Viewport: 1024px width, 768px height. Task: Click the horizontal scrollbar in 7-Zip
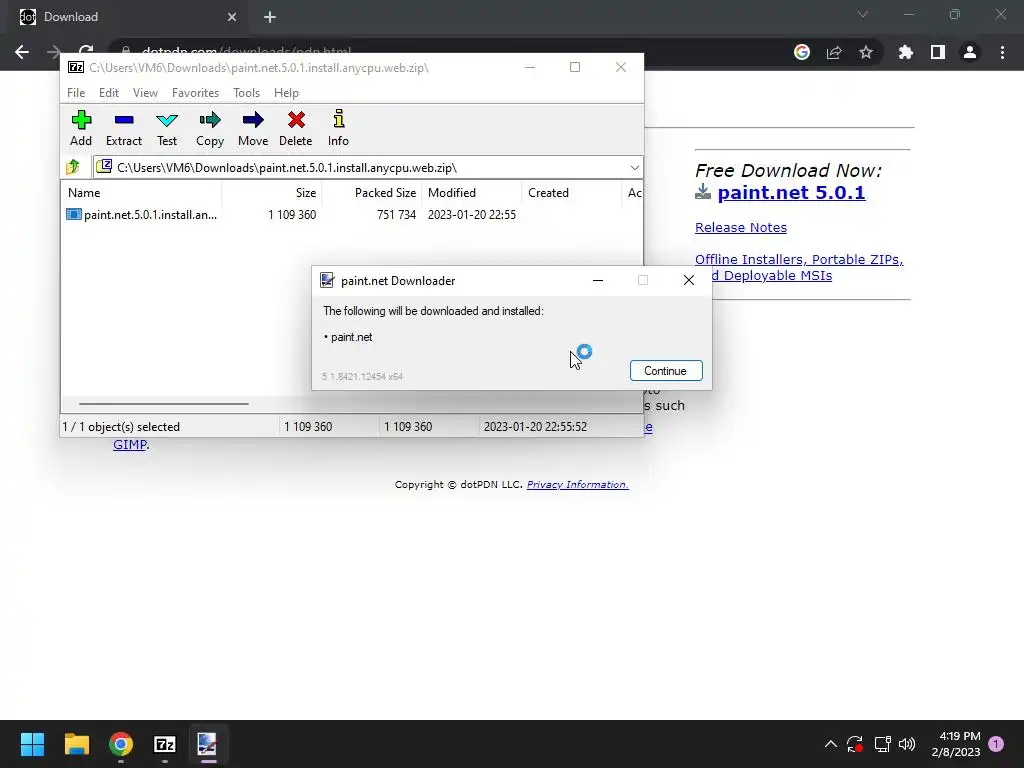click(x=163, y=404)
